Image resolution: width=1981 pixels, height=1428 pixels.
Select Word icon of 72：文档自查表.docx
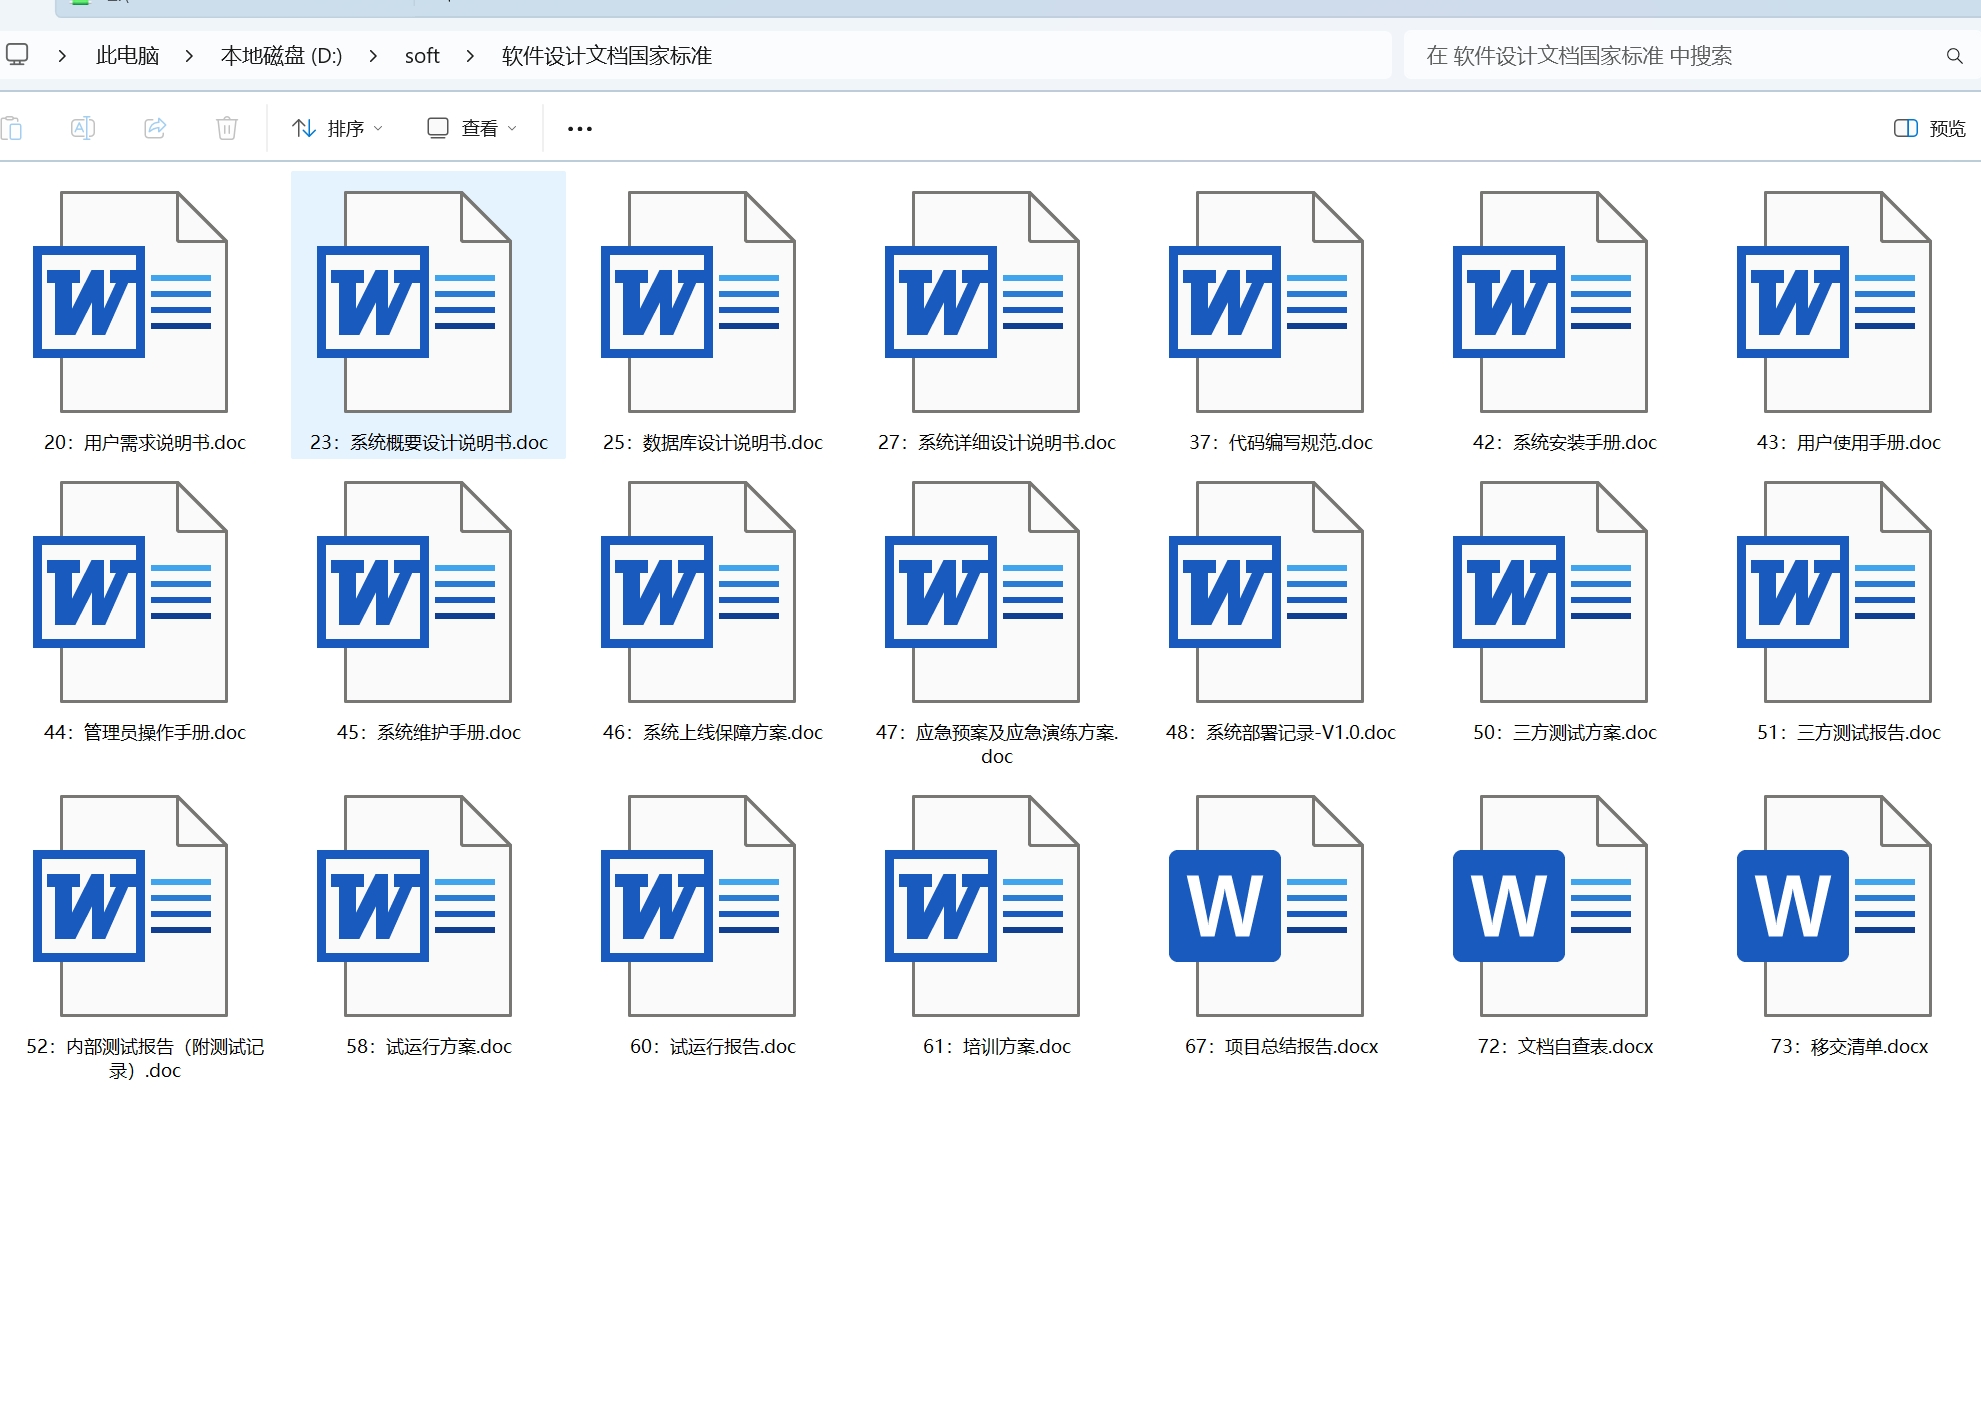[1551, 906]
